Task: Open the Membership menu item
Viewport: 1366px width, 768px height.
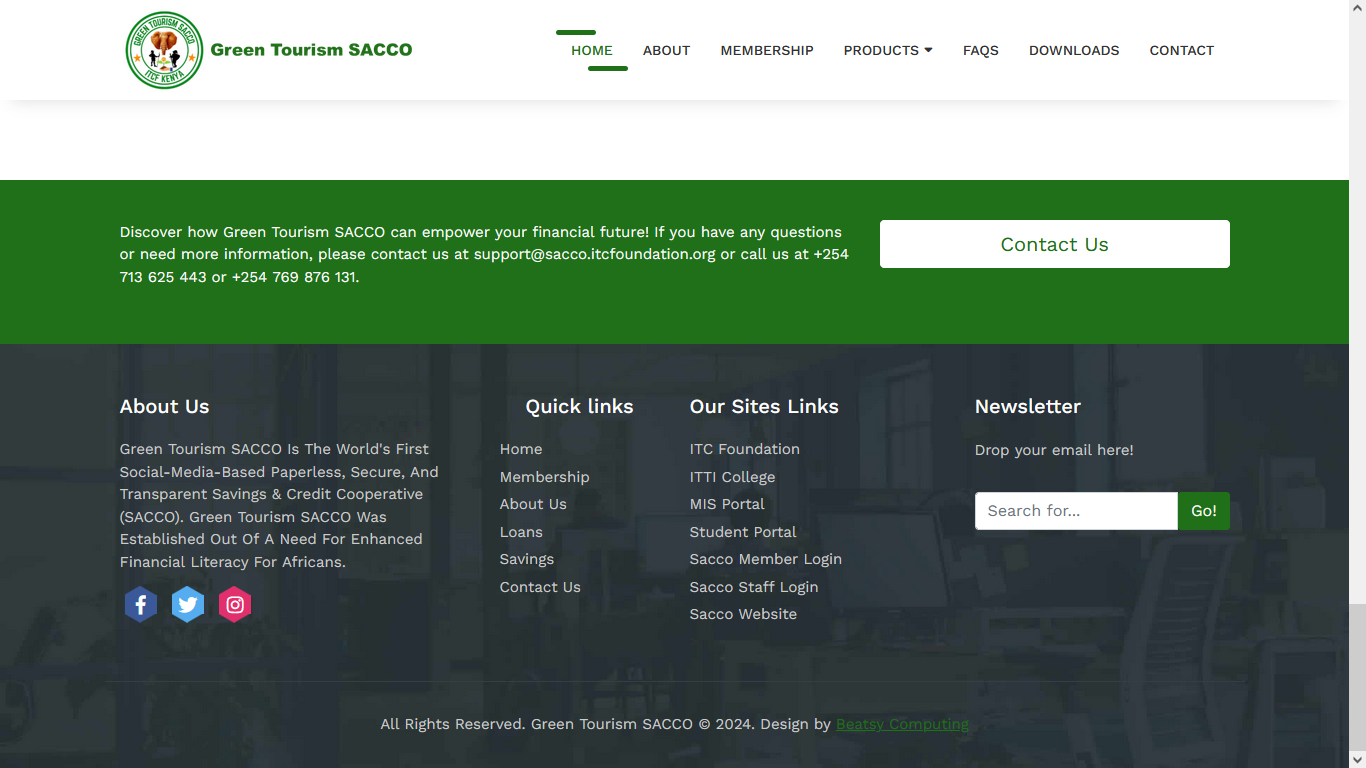Action: tap(767, 50)
